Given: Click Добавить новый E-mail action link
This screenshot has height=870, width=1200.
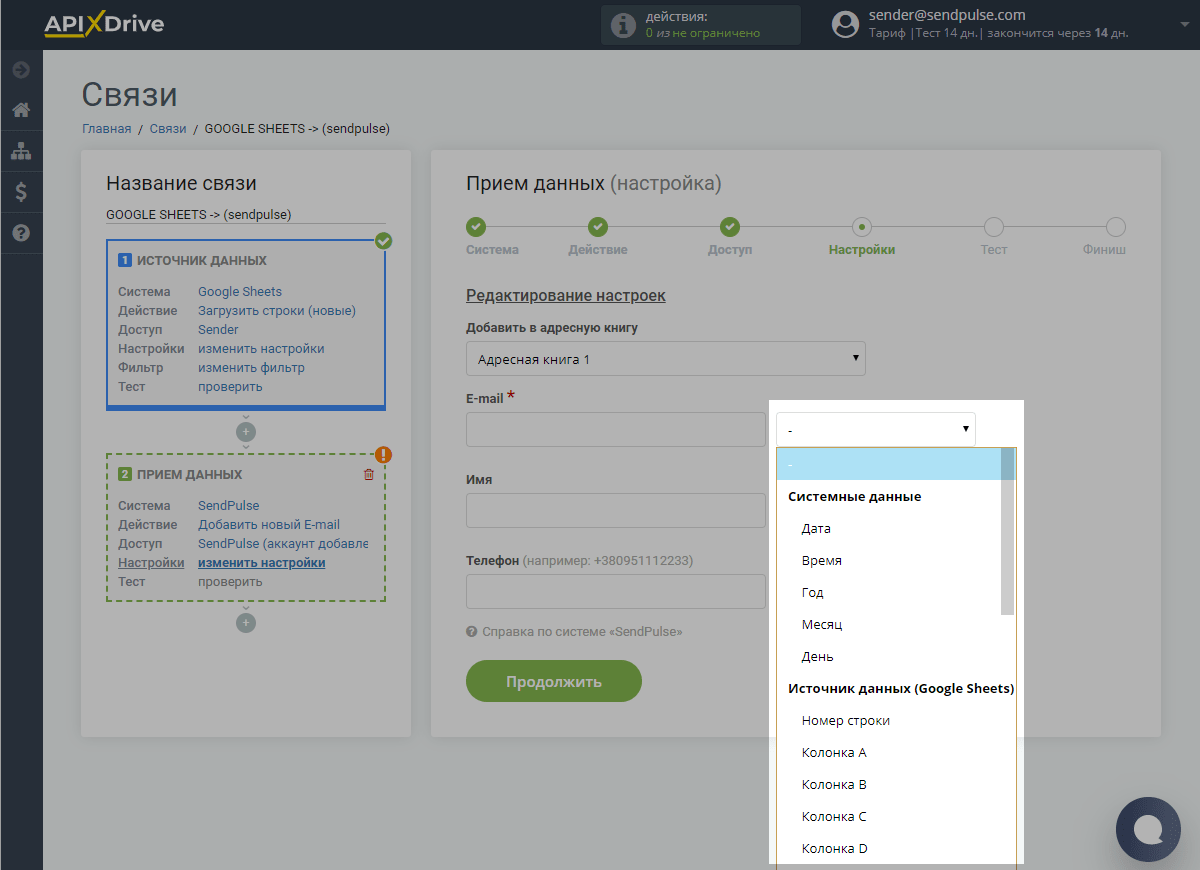Looking at the screenshot, I should pos(269,525).
